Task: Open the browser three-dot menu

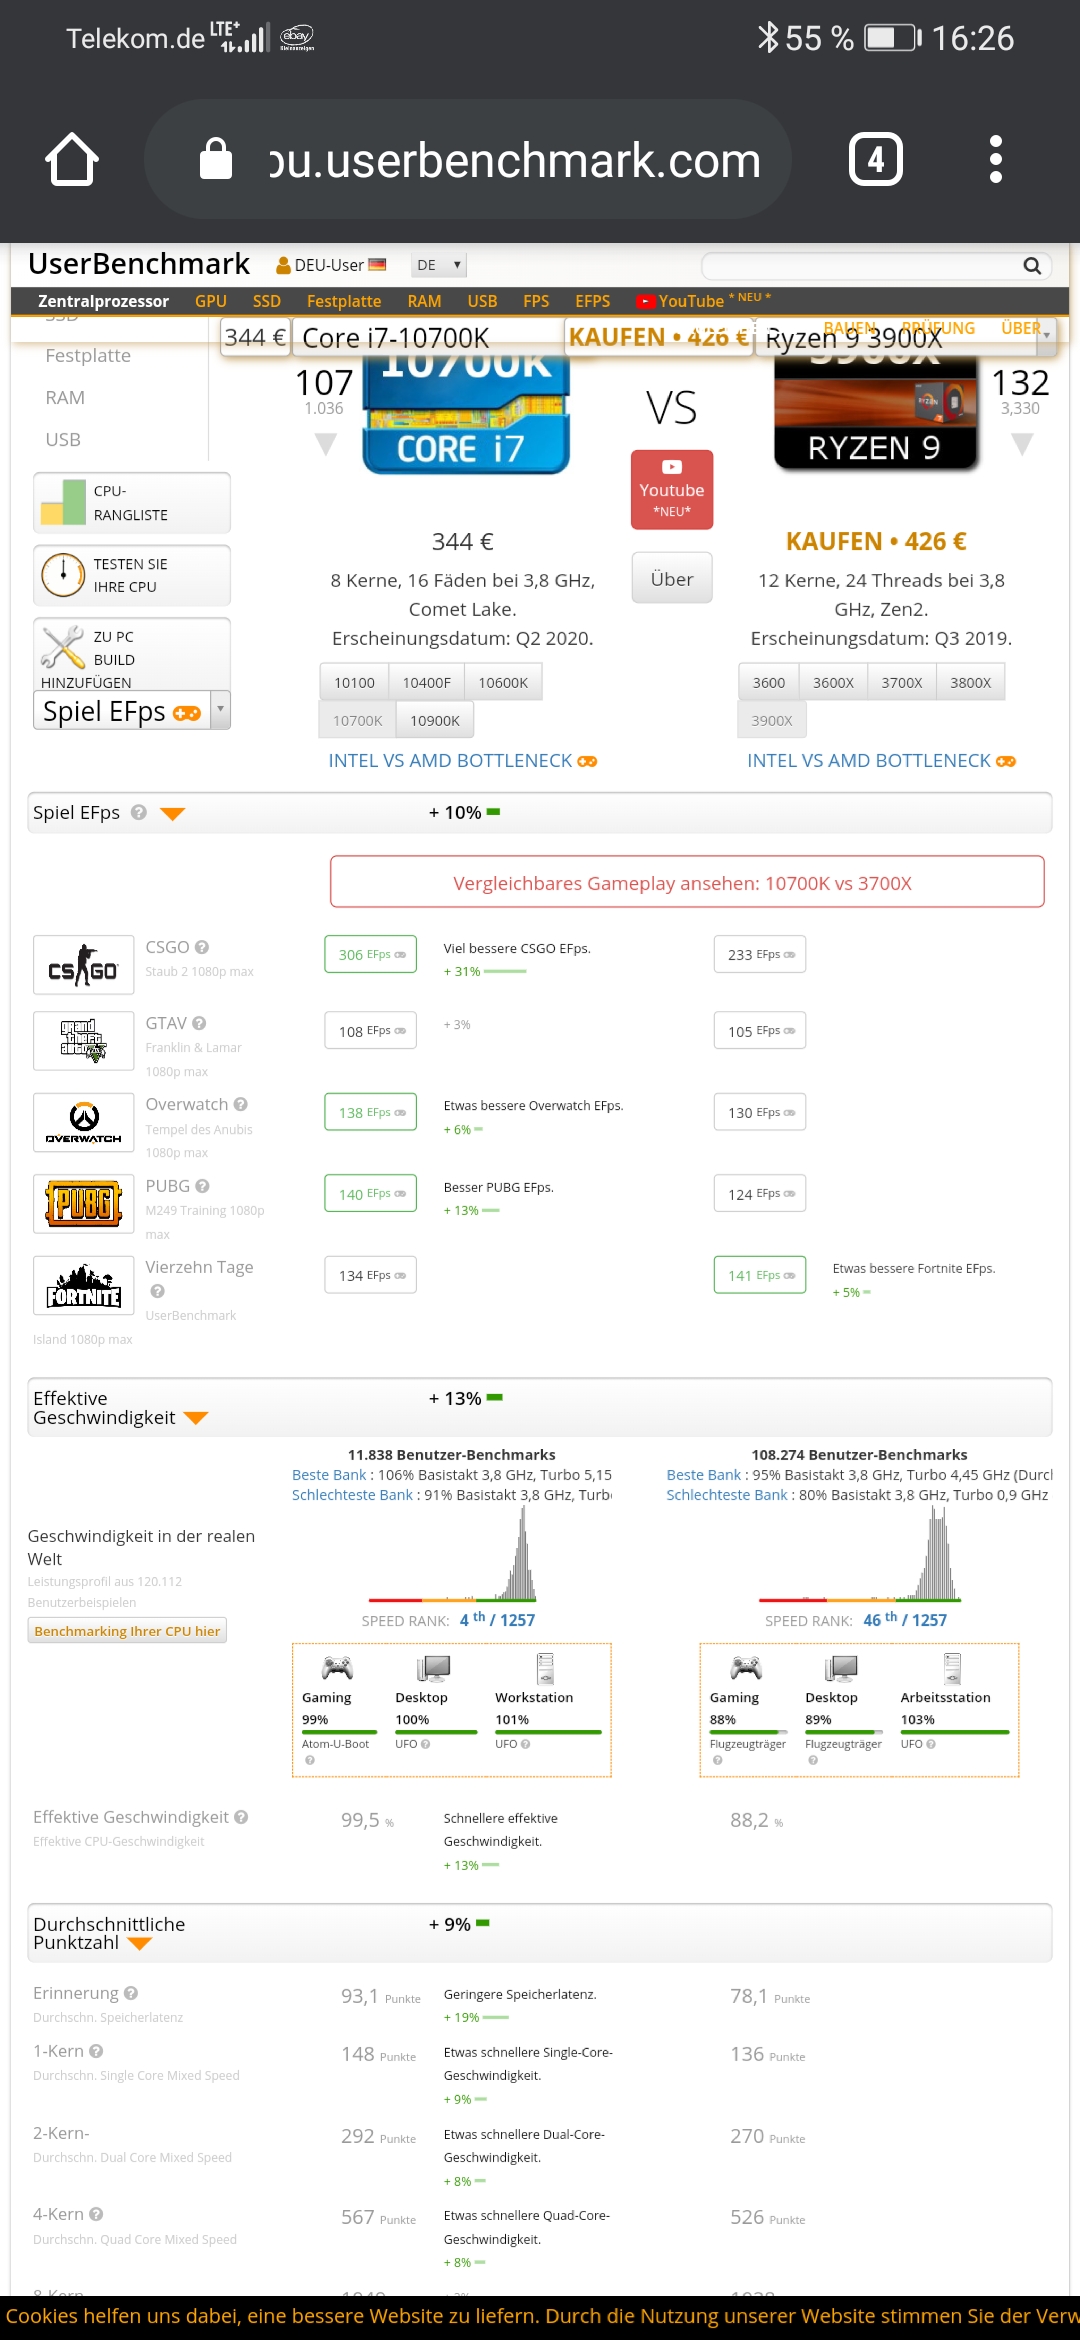Action: pos(995,159)
